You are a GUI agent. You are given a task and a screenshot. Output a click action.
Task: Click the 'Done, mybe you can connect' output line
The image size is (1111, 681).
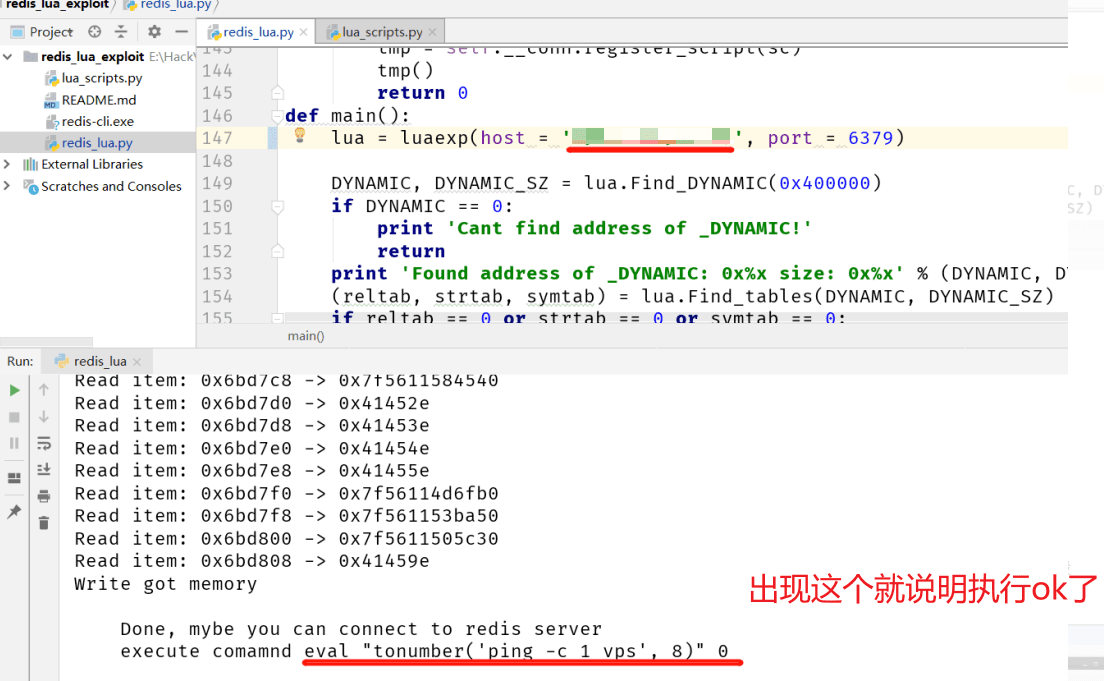[361, 629]
